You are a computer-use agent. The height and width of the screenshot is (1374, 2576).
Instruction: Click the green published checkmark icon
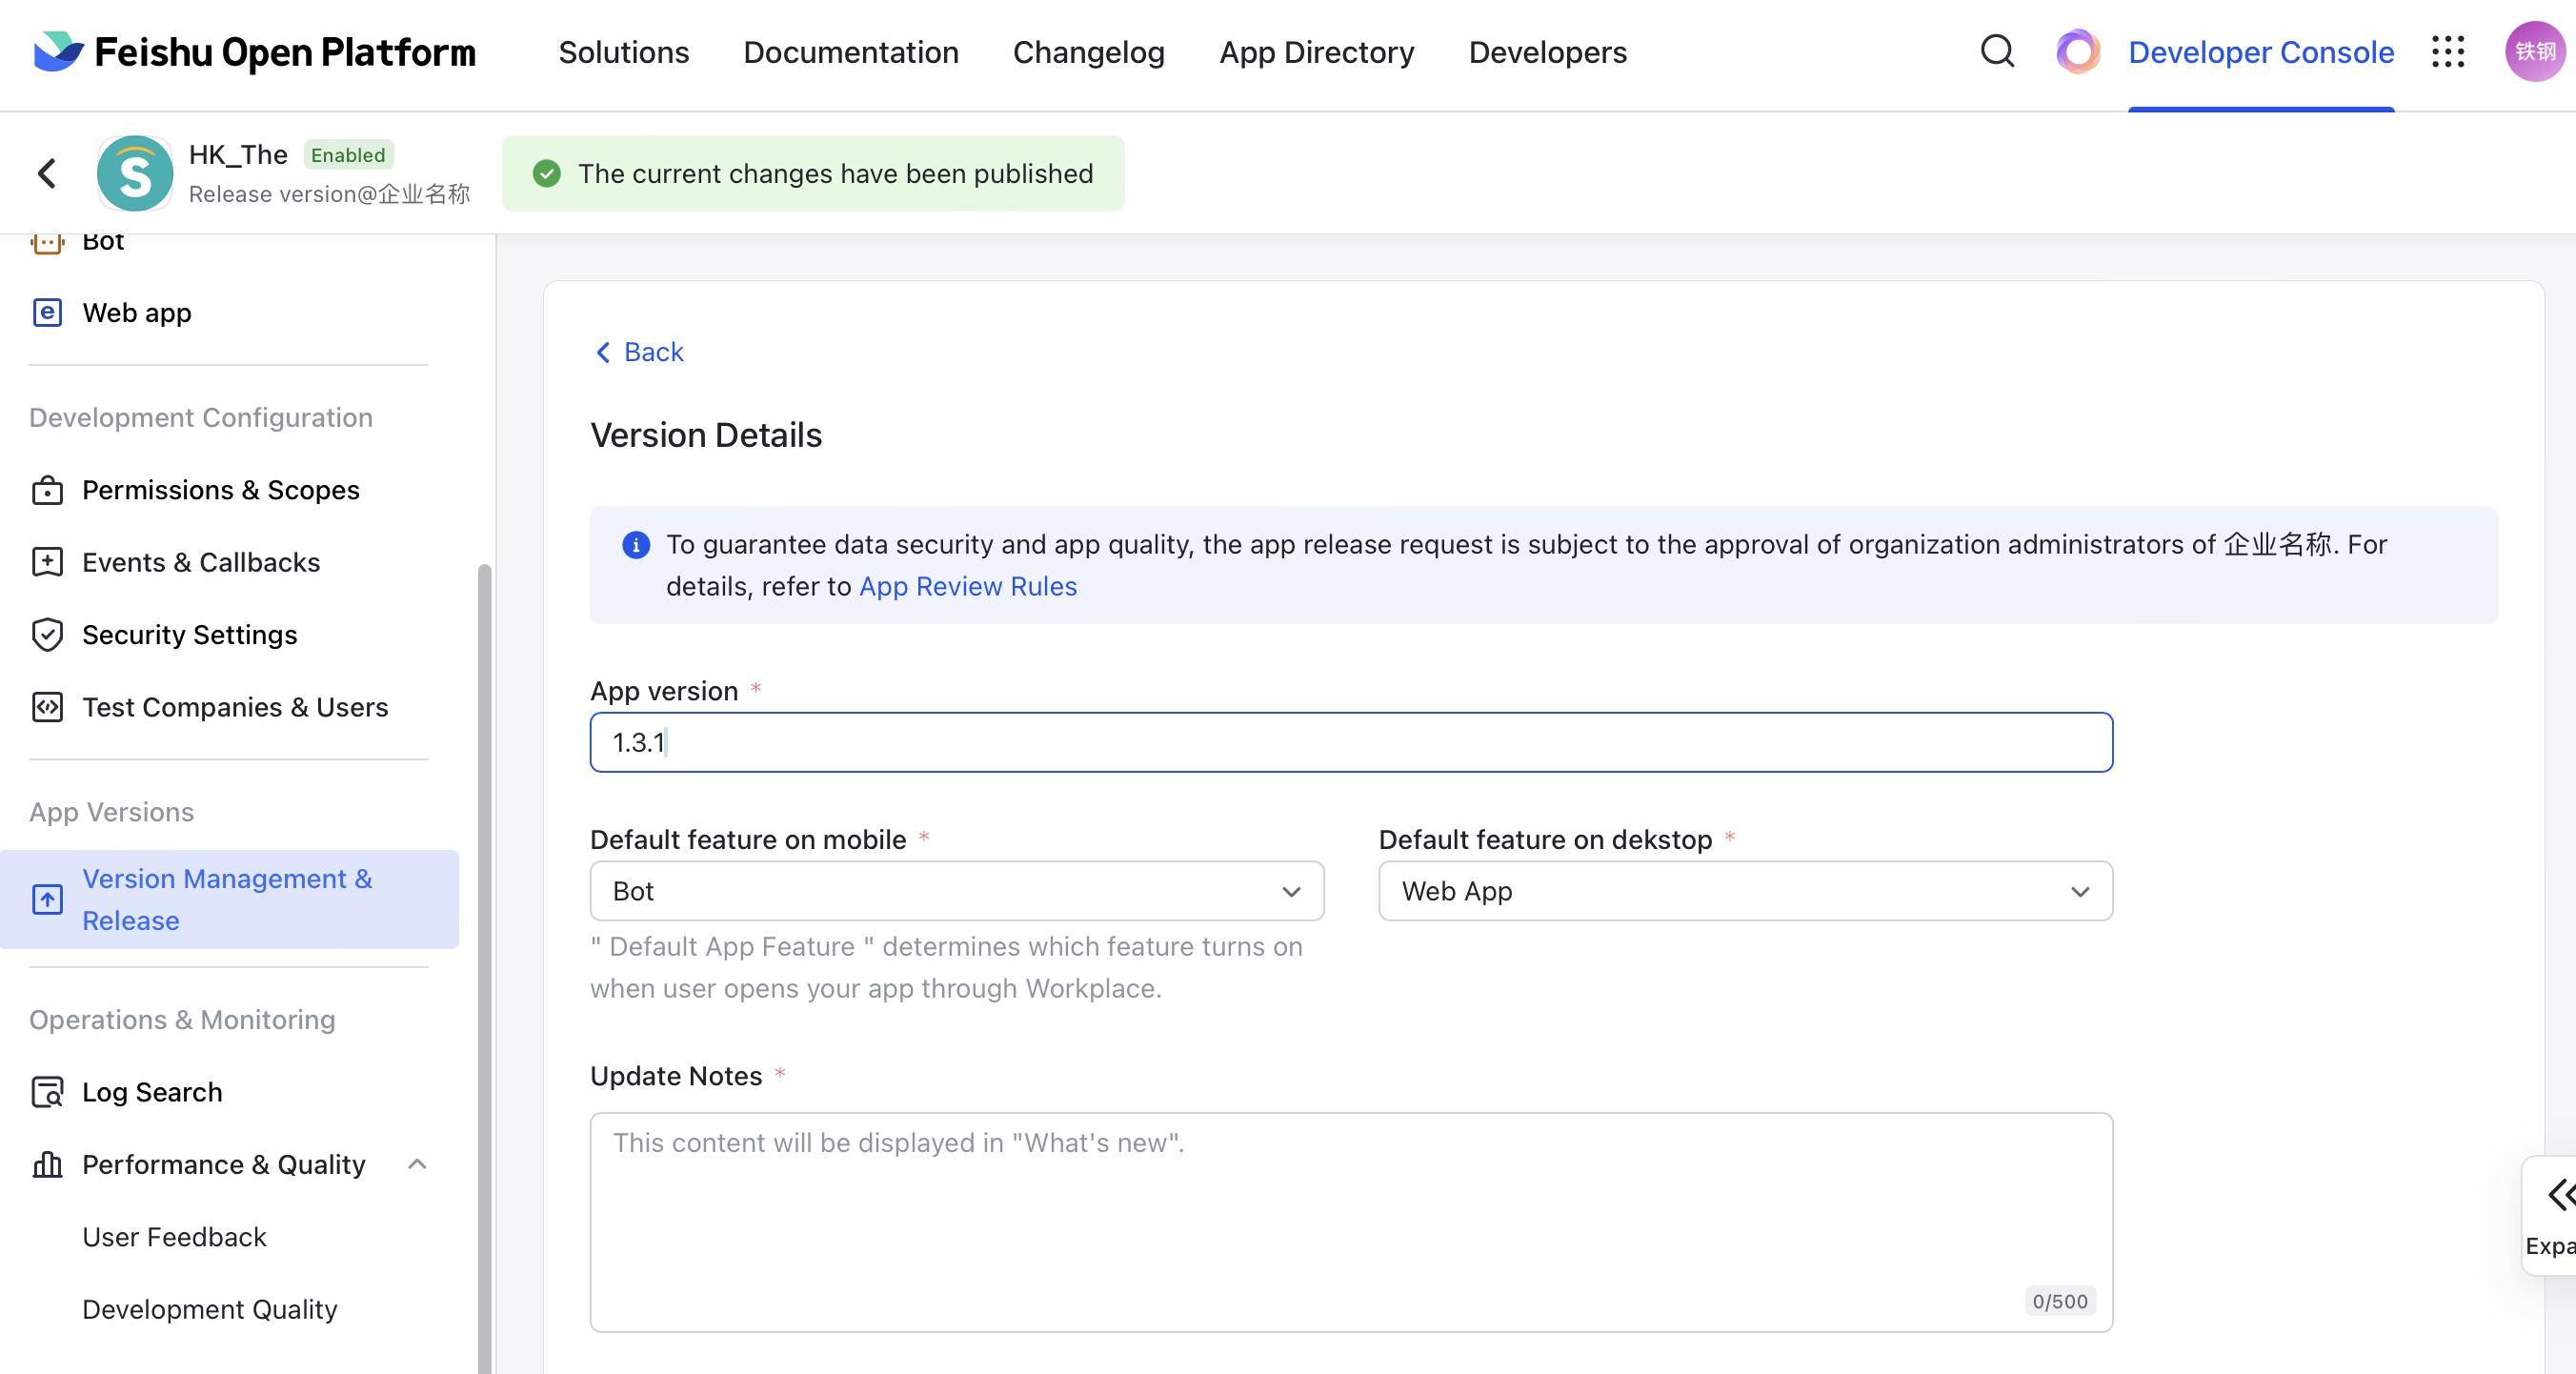547,173
